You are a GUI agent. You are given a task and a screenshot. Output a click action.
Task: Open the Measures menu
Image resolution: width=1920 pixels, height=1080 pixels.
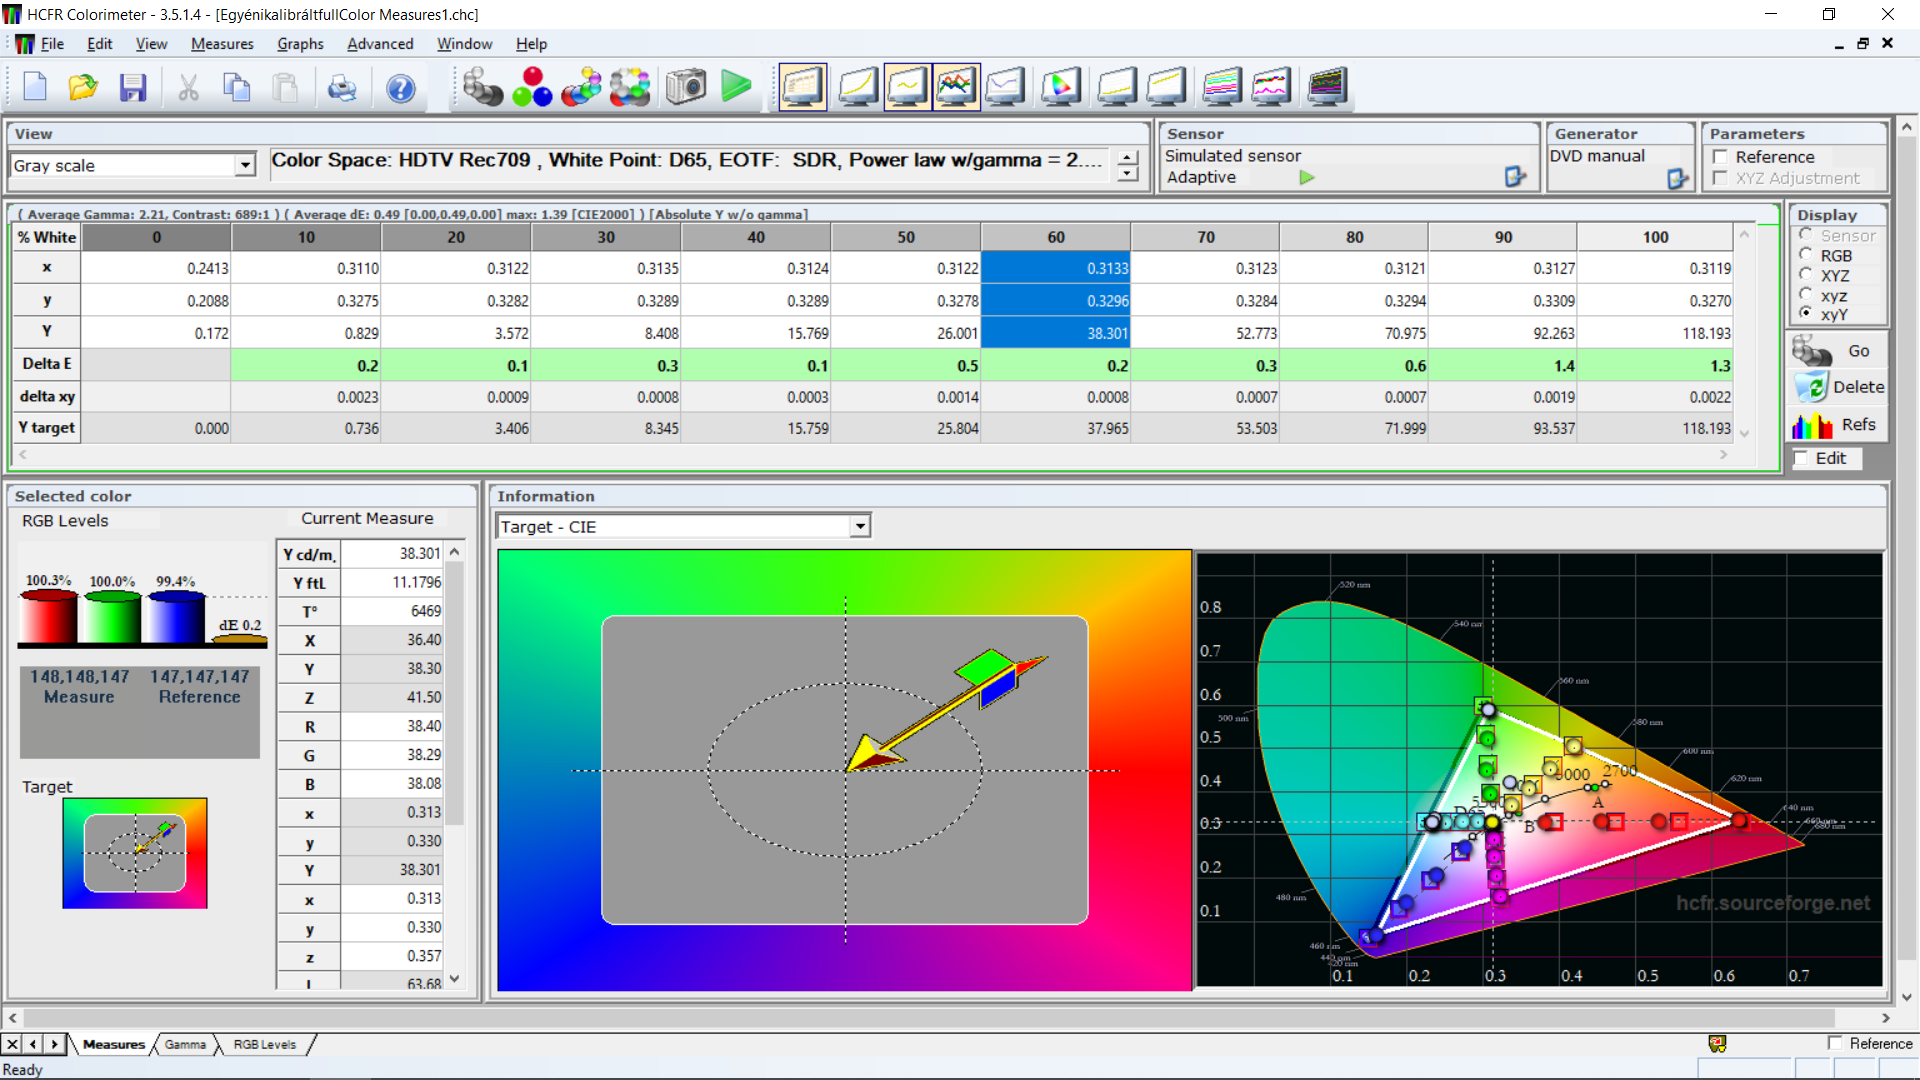(x=222, y=44)
